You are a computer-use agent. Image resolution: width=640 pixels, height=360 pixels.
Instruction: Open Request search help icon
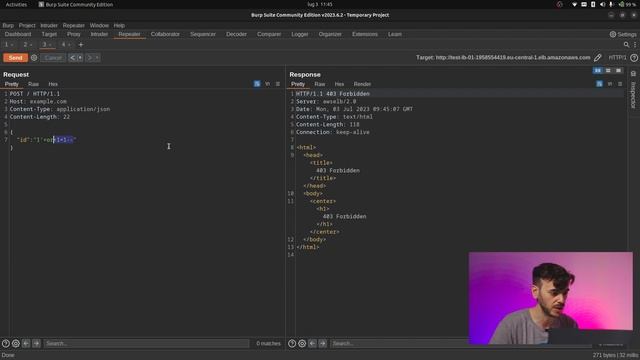[x=6, y=344]
